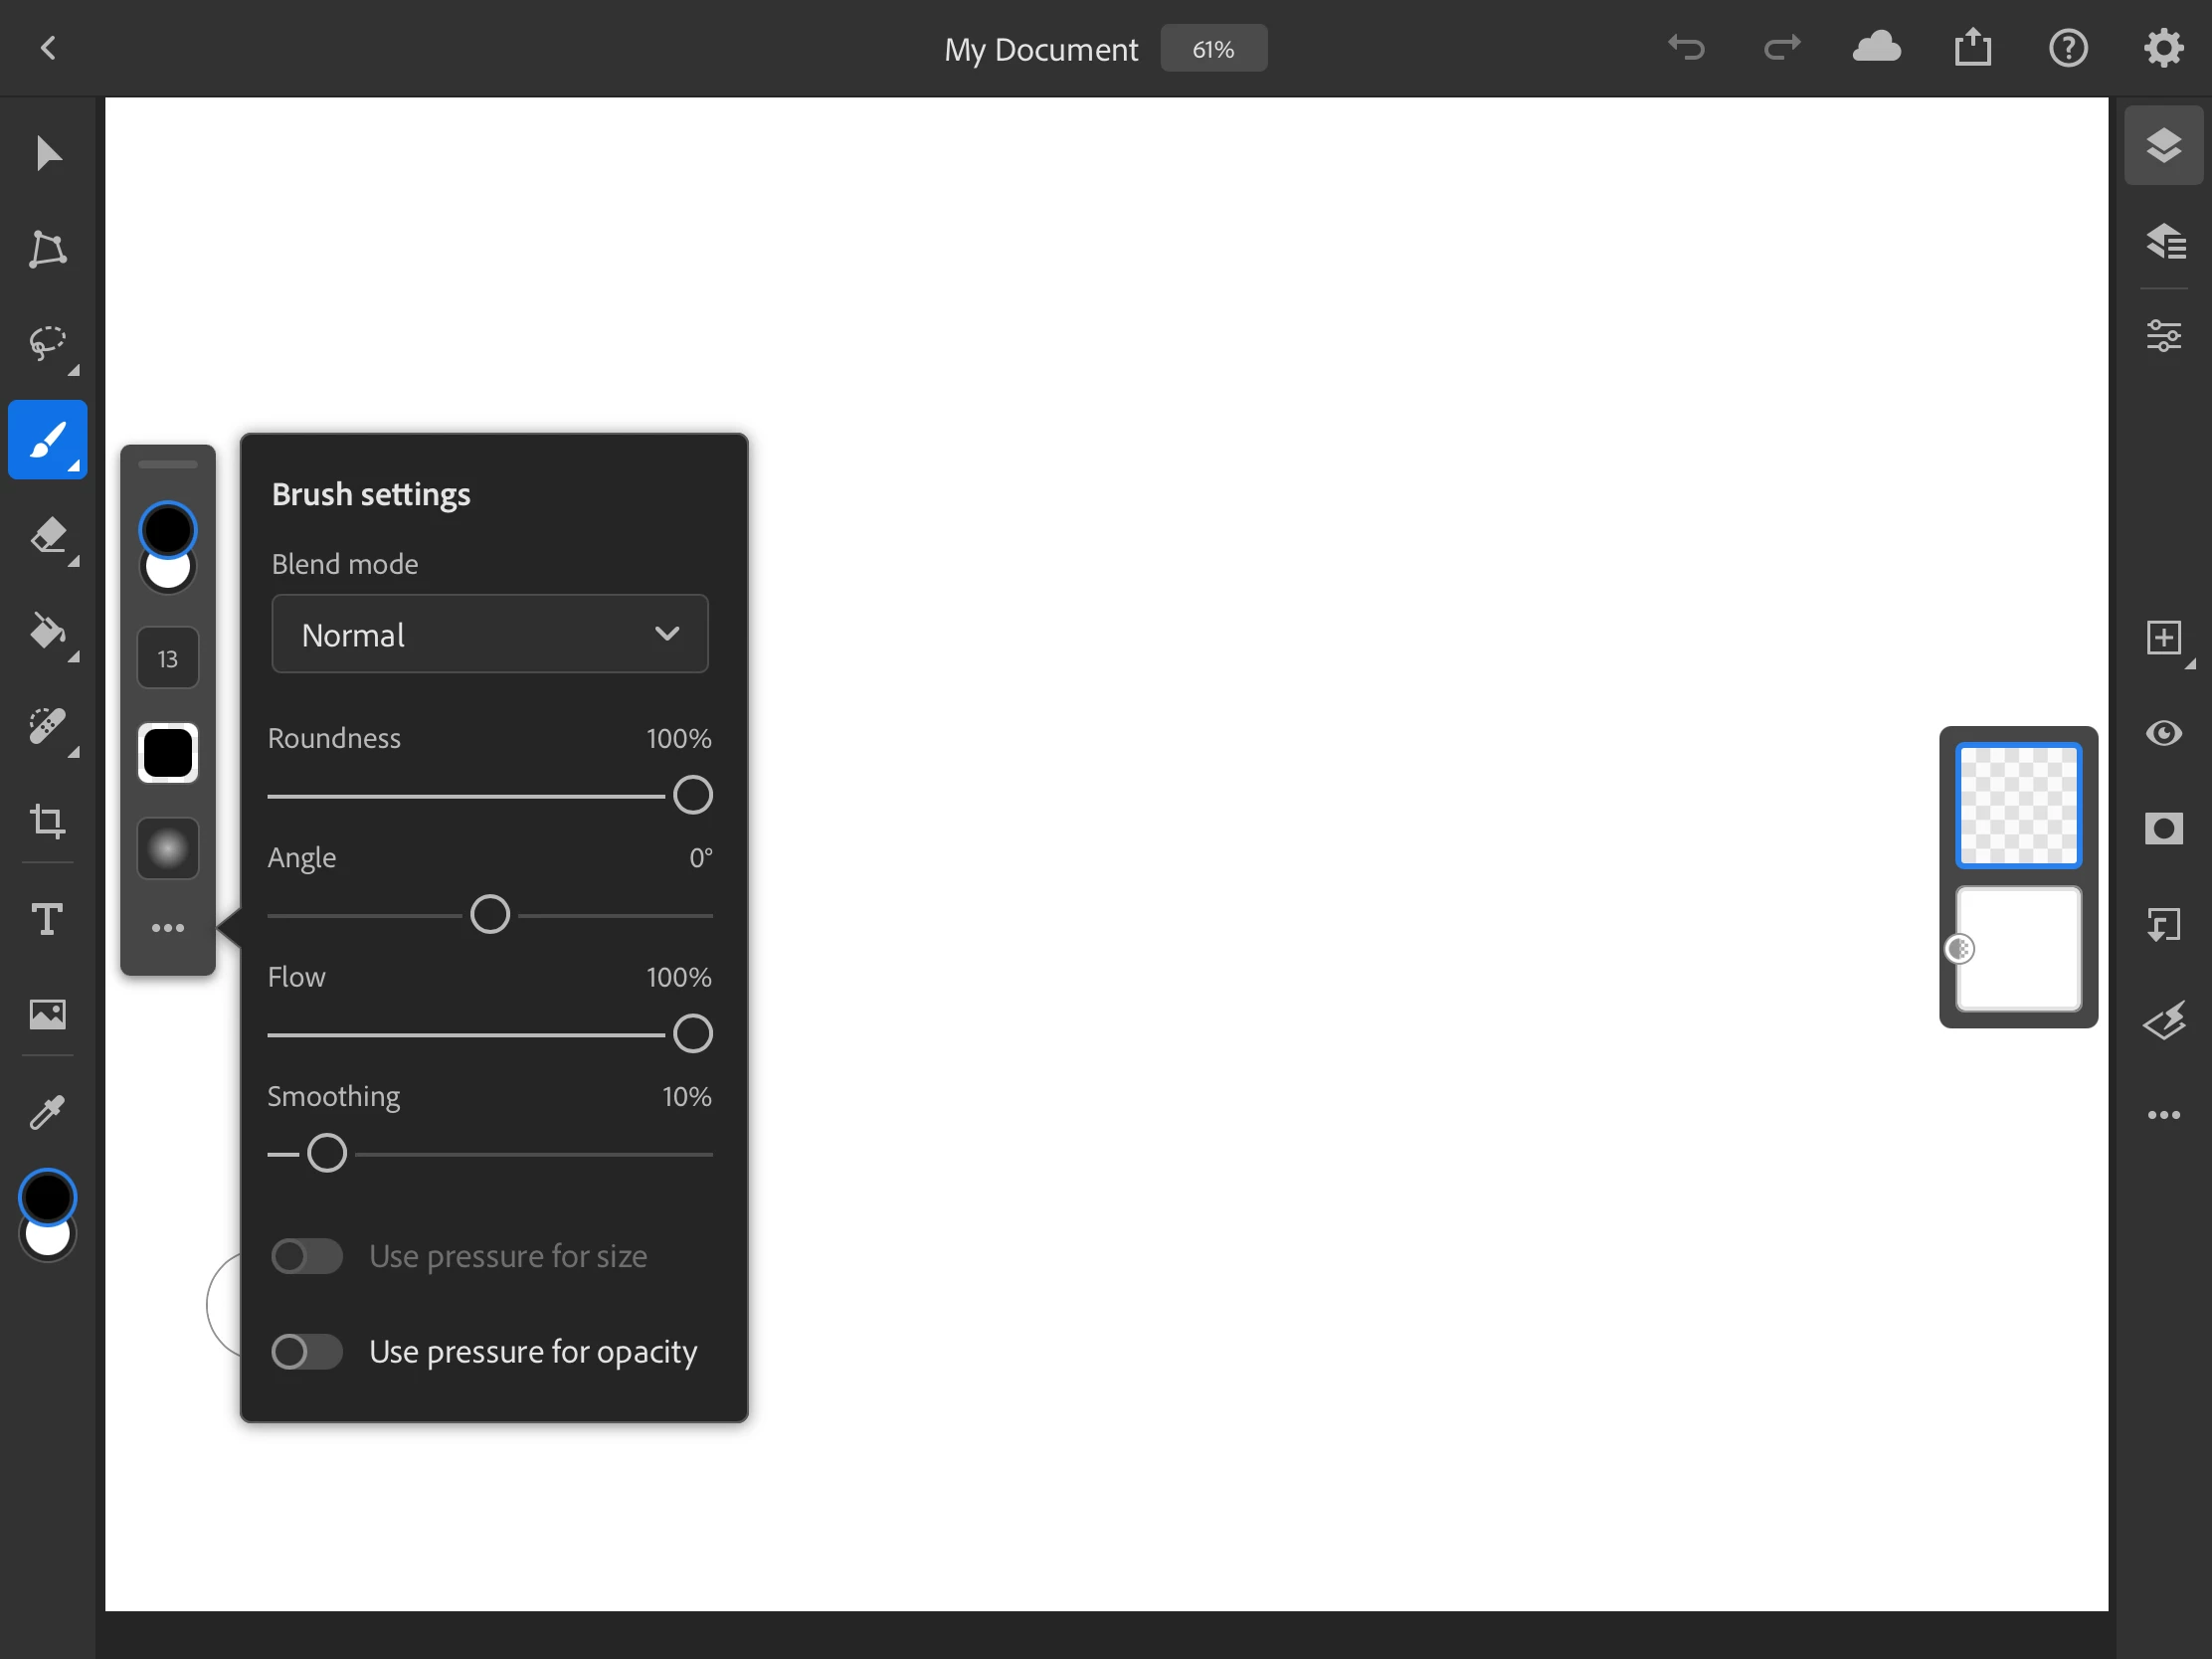
Task: Switch to compact Layers view
Action: click(x=2163, y=146)
